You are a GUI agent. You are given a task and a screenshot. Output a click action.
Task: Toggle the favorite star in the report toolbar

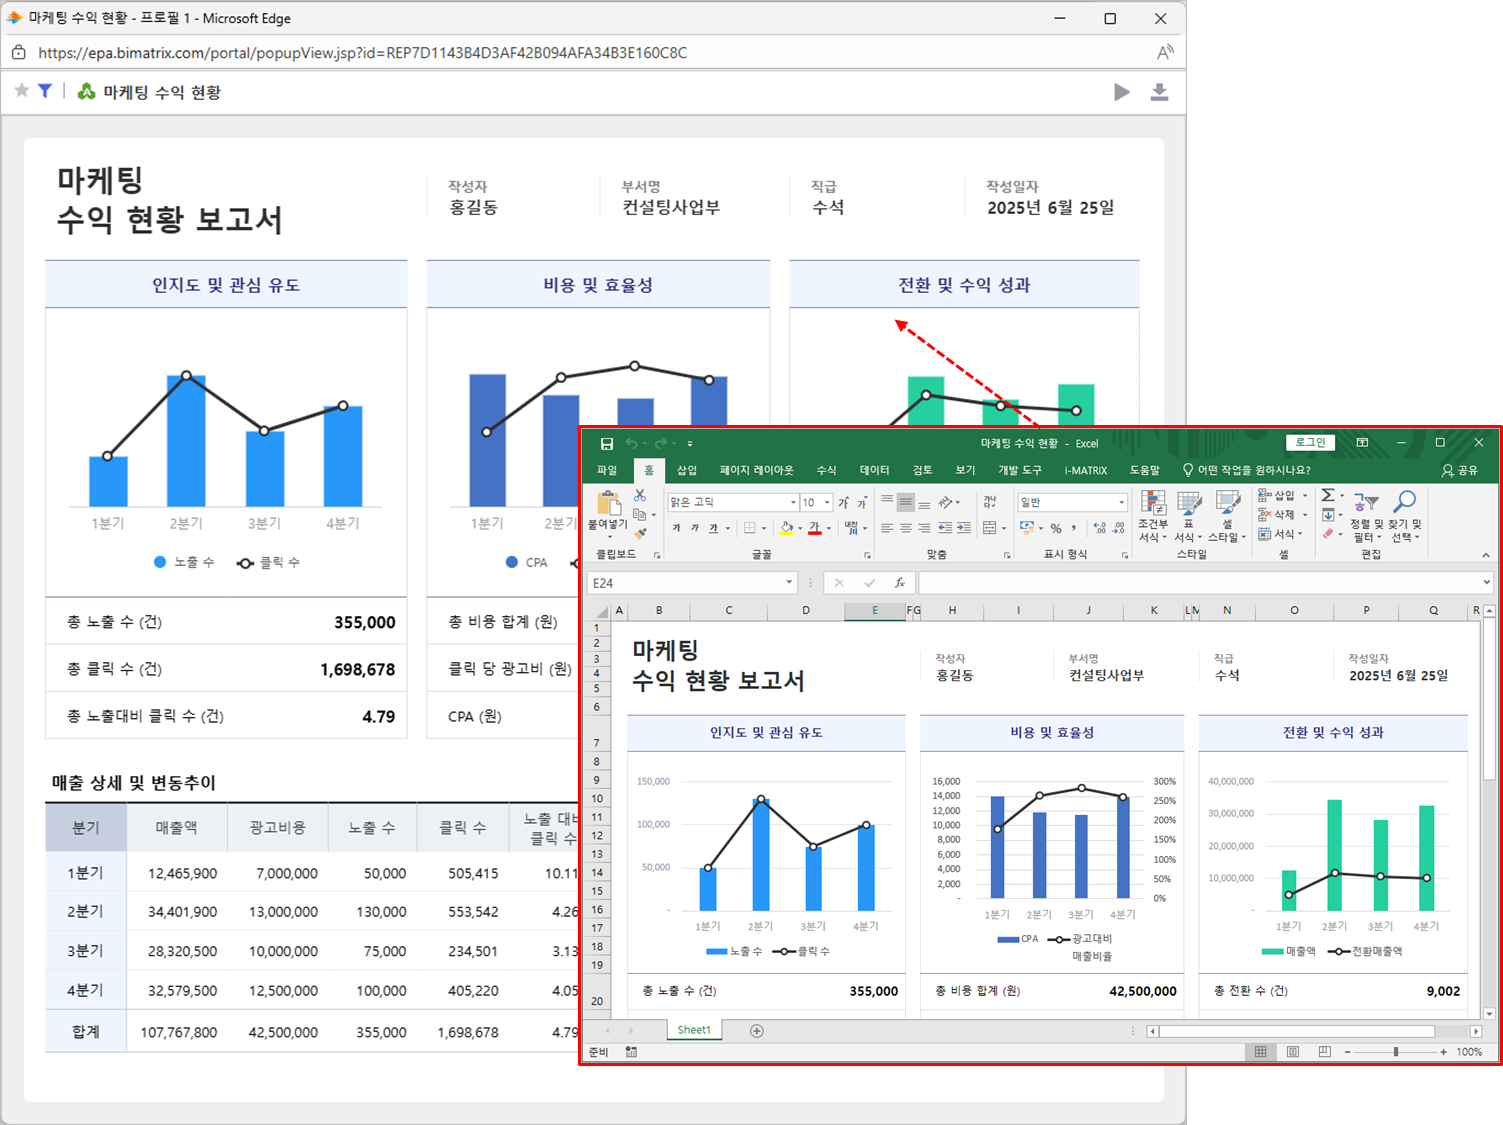pyautogui.click(x=22, y=91)
